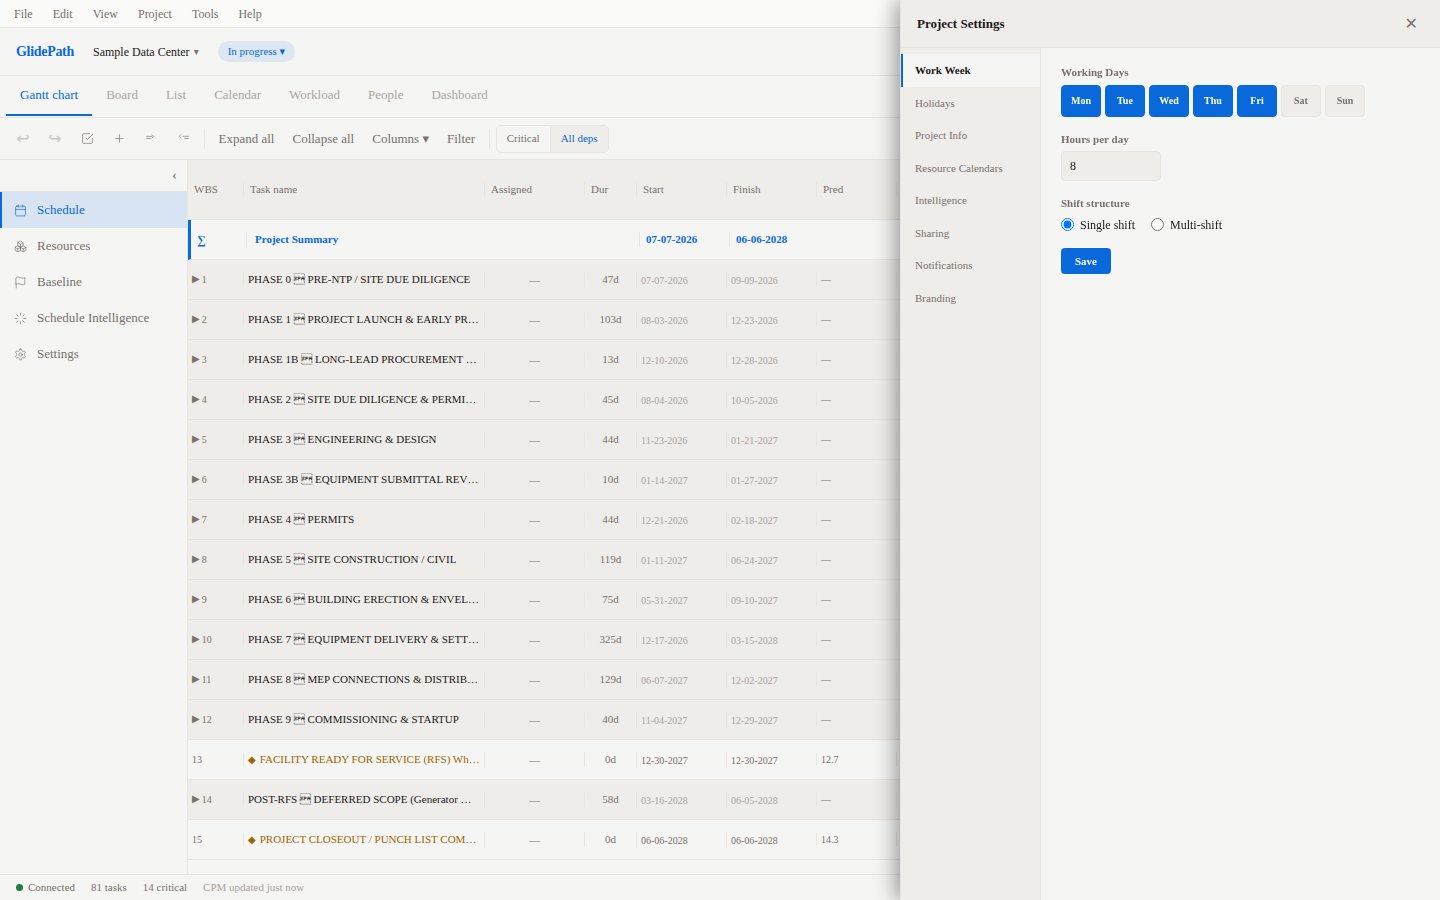The height and width of the screenshot is (900, 1440).
Task: Click the Schedule calendar icon in the sidebar
Action: (x=20, y=210)
